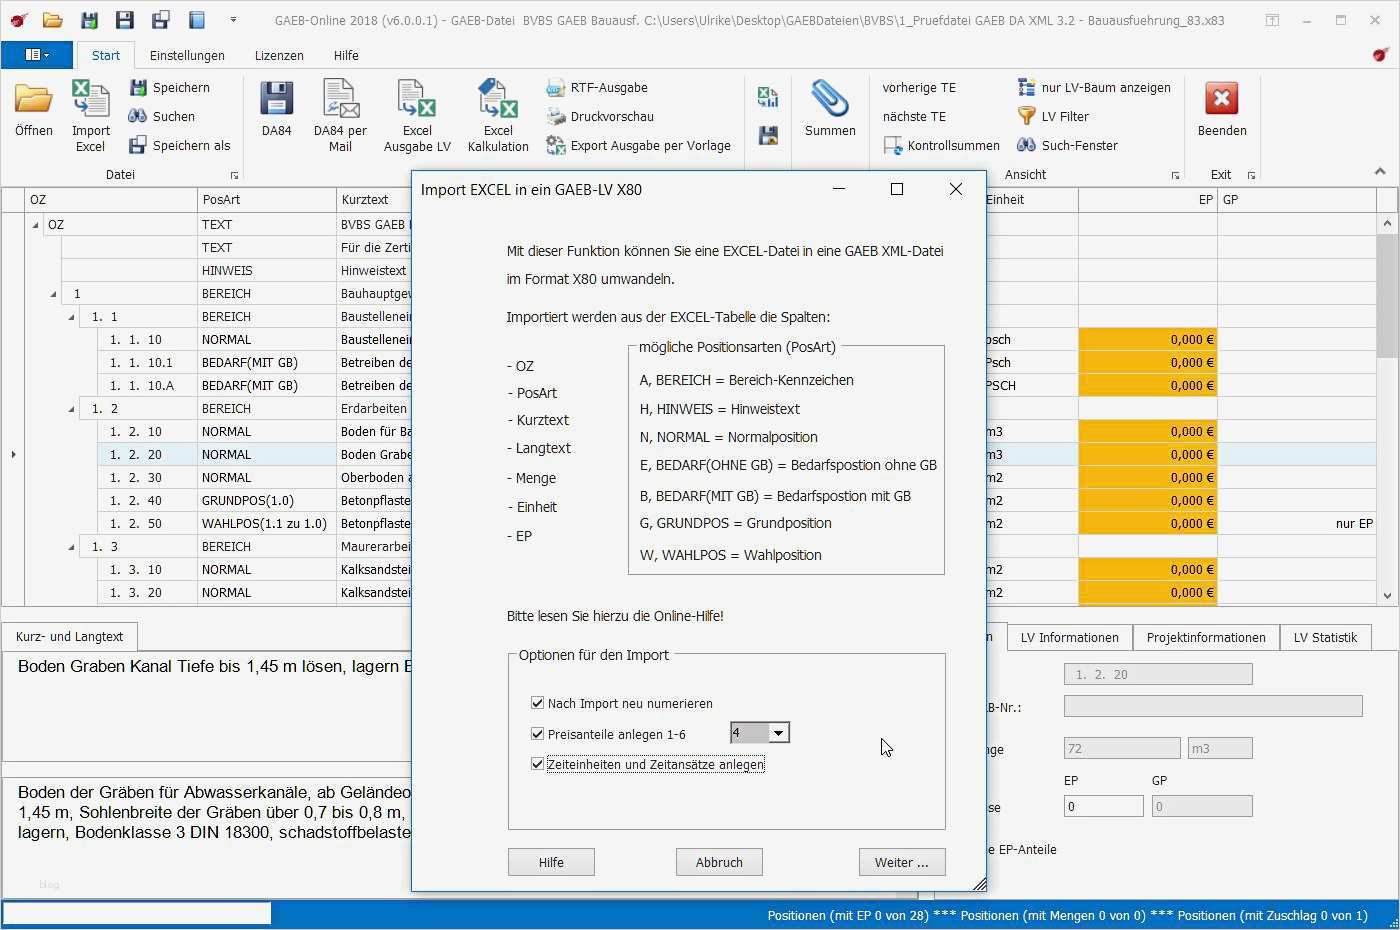Cancel the import via Abbruch
The width and height of the screenshot is (1400, 930).
(x=718, y=861)
